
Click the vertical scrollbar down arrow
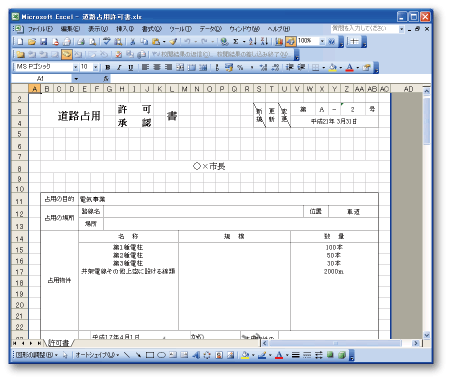427,335
